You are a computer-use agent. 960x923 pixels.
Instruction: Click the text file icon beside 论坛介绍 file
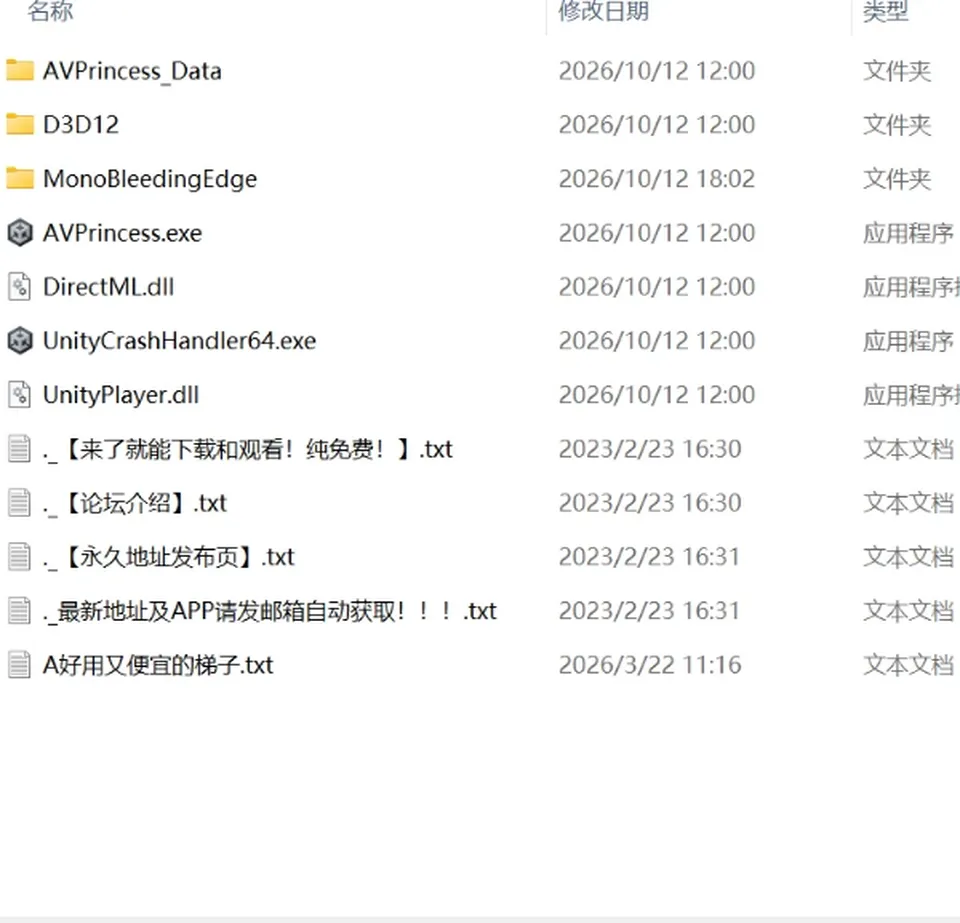tap(20, 503)
